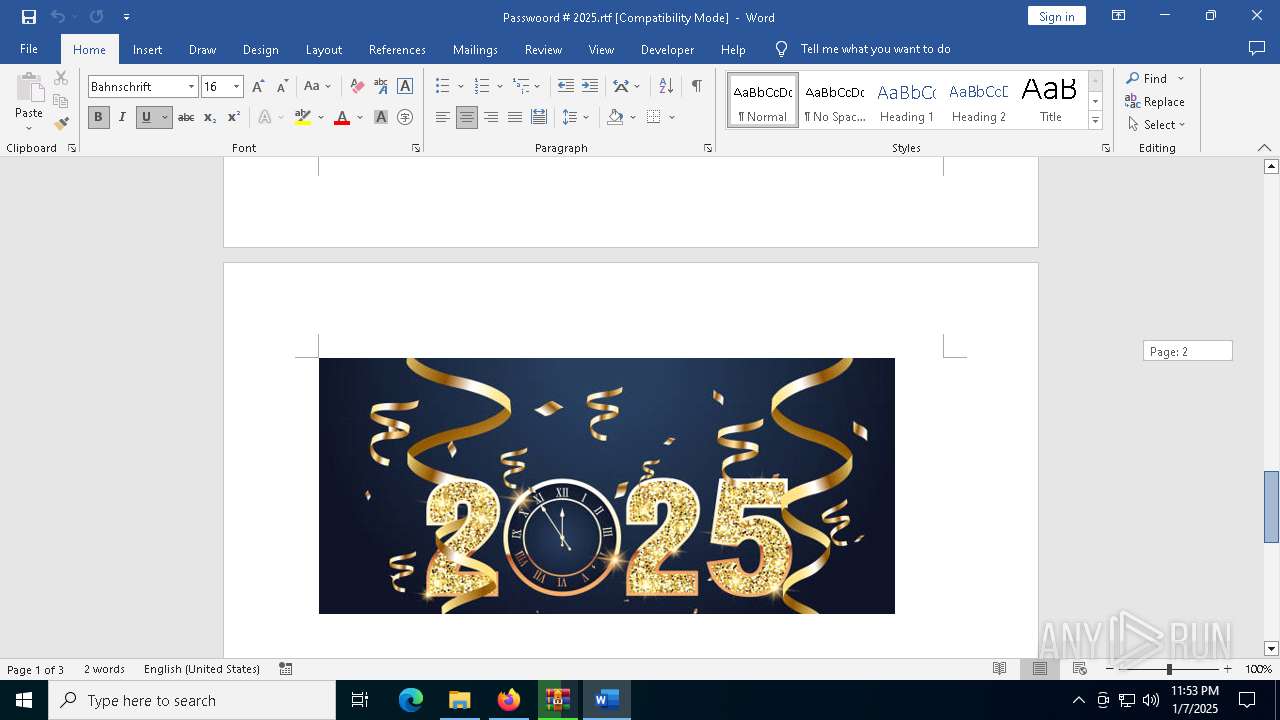This screenshot has width=1280, height=720.
Task: Click the zoom slider handle
Action: (x=1169, y=669)
